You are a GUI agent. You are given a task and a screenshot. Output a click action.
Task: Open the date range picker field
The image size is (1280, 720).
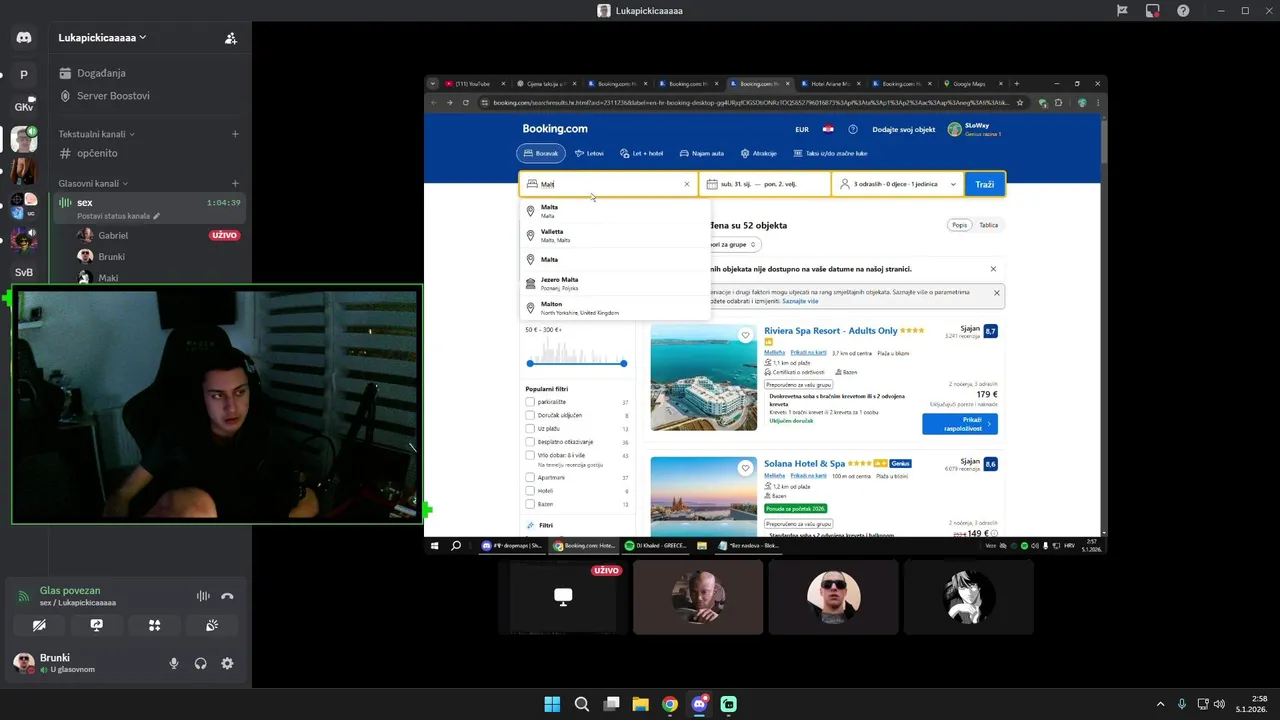click(765, 184)
